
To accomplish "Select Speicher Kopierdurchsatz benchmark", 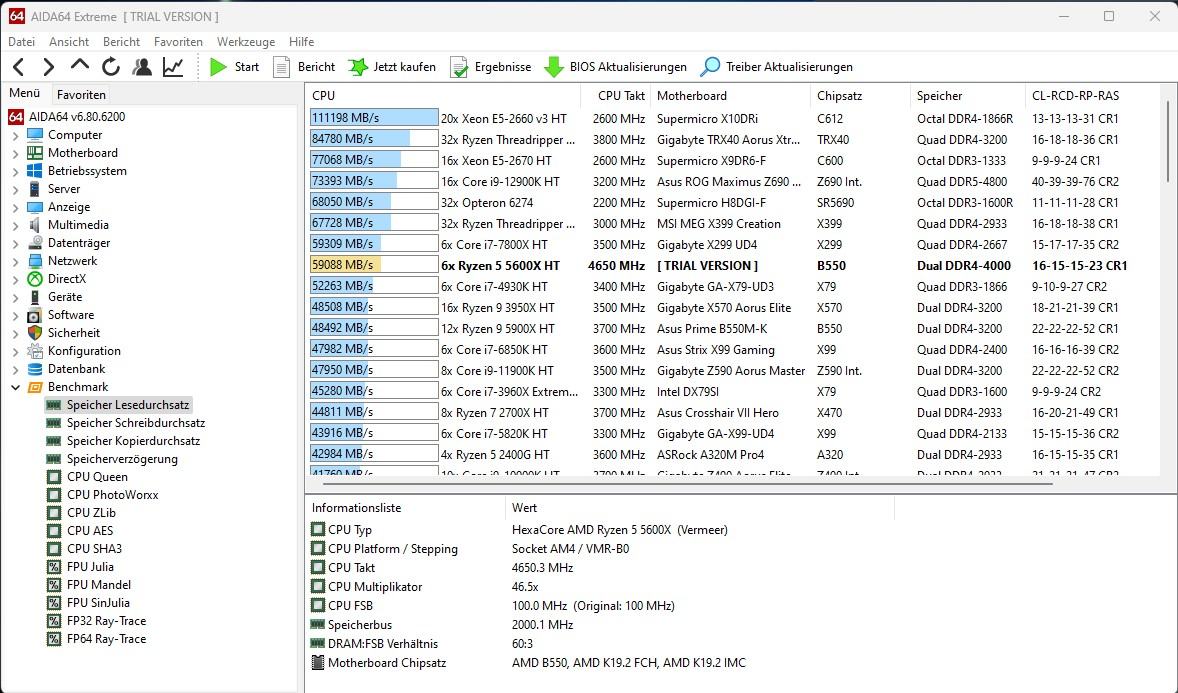I will [133, 441].
